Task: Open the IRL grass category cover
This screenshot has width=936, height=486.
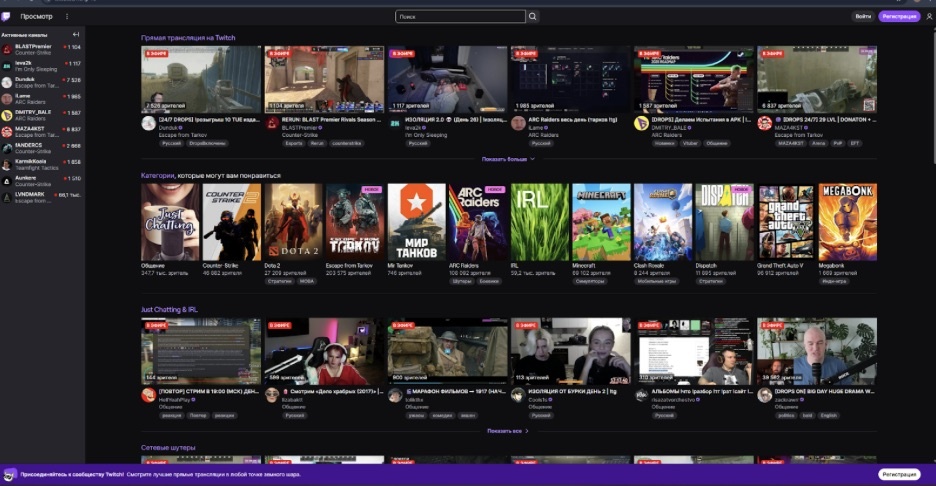Action: (x=540, y=222)
